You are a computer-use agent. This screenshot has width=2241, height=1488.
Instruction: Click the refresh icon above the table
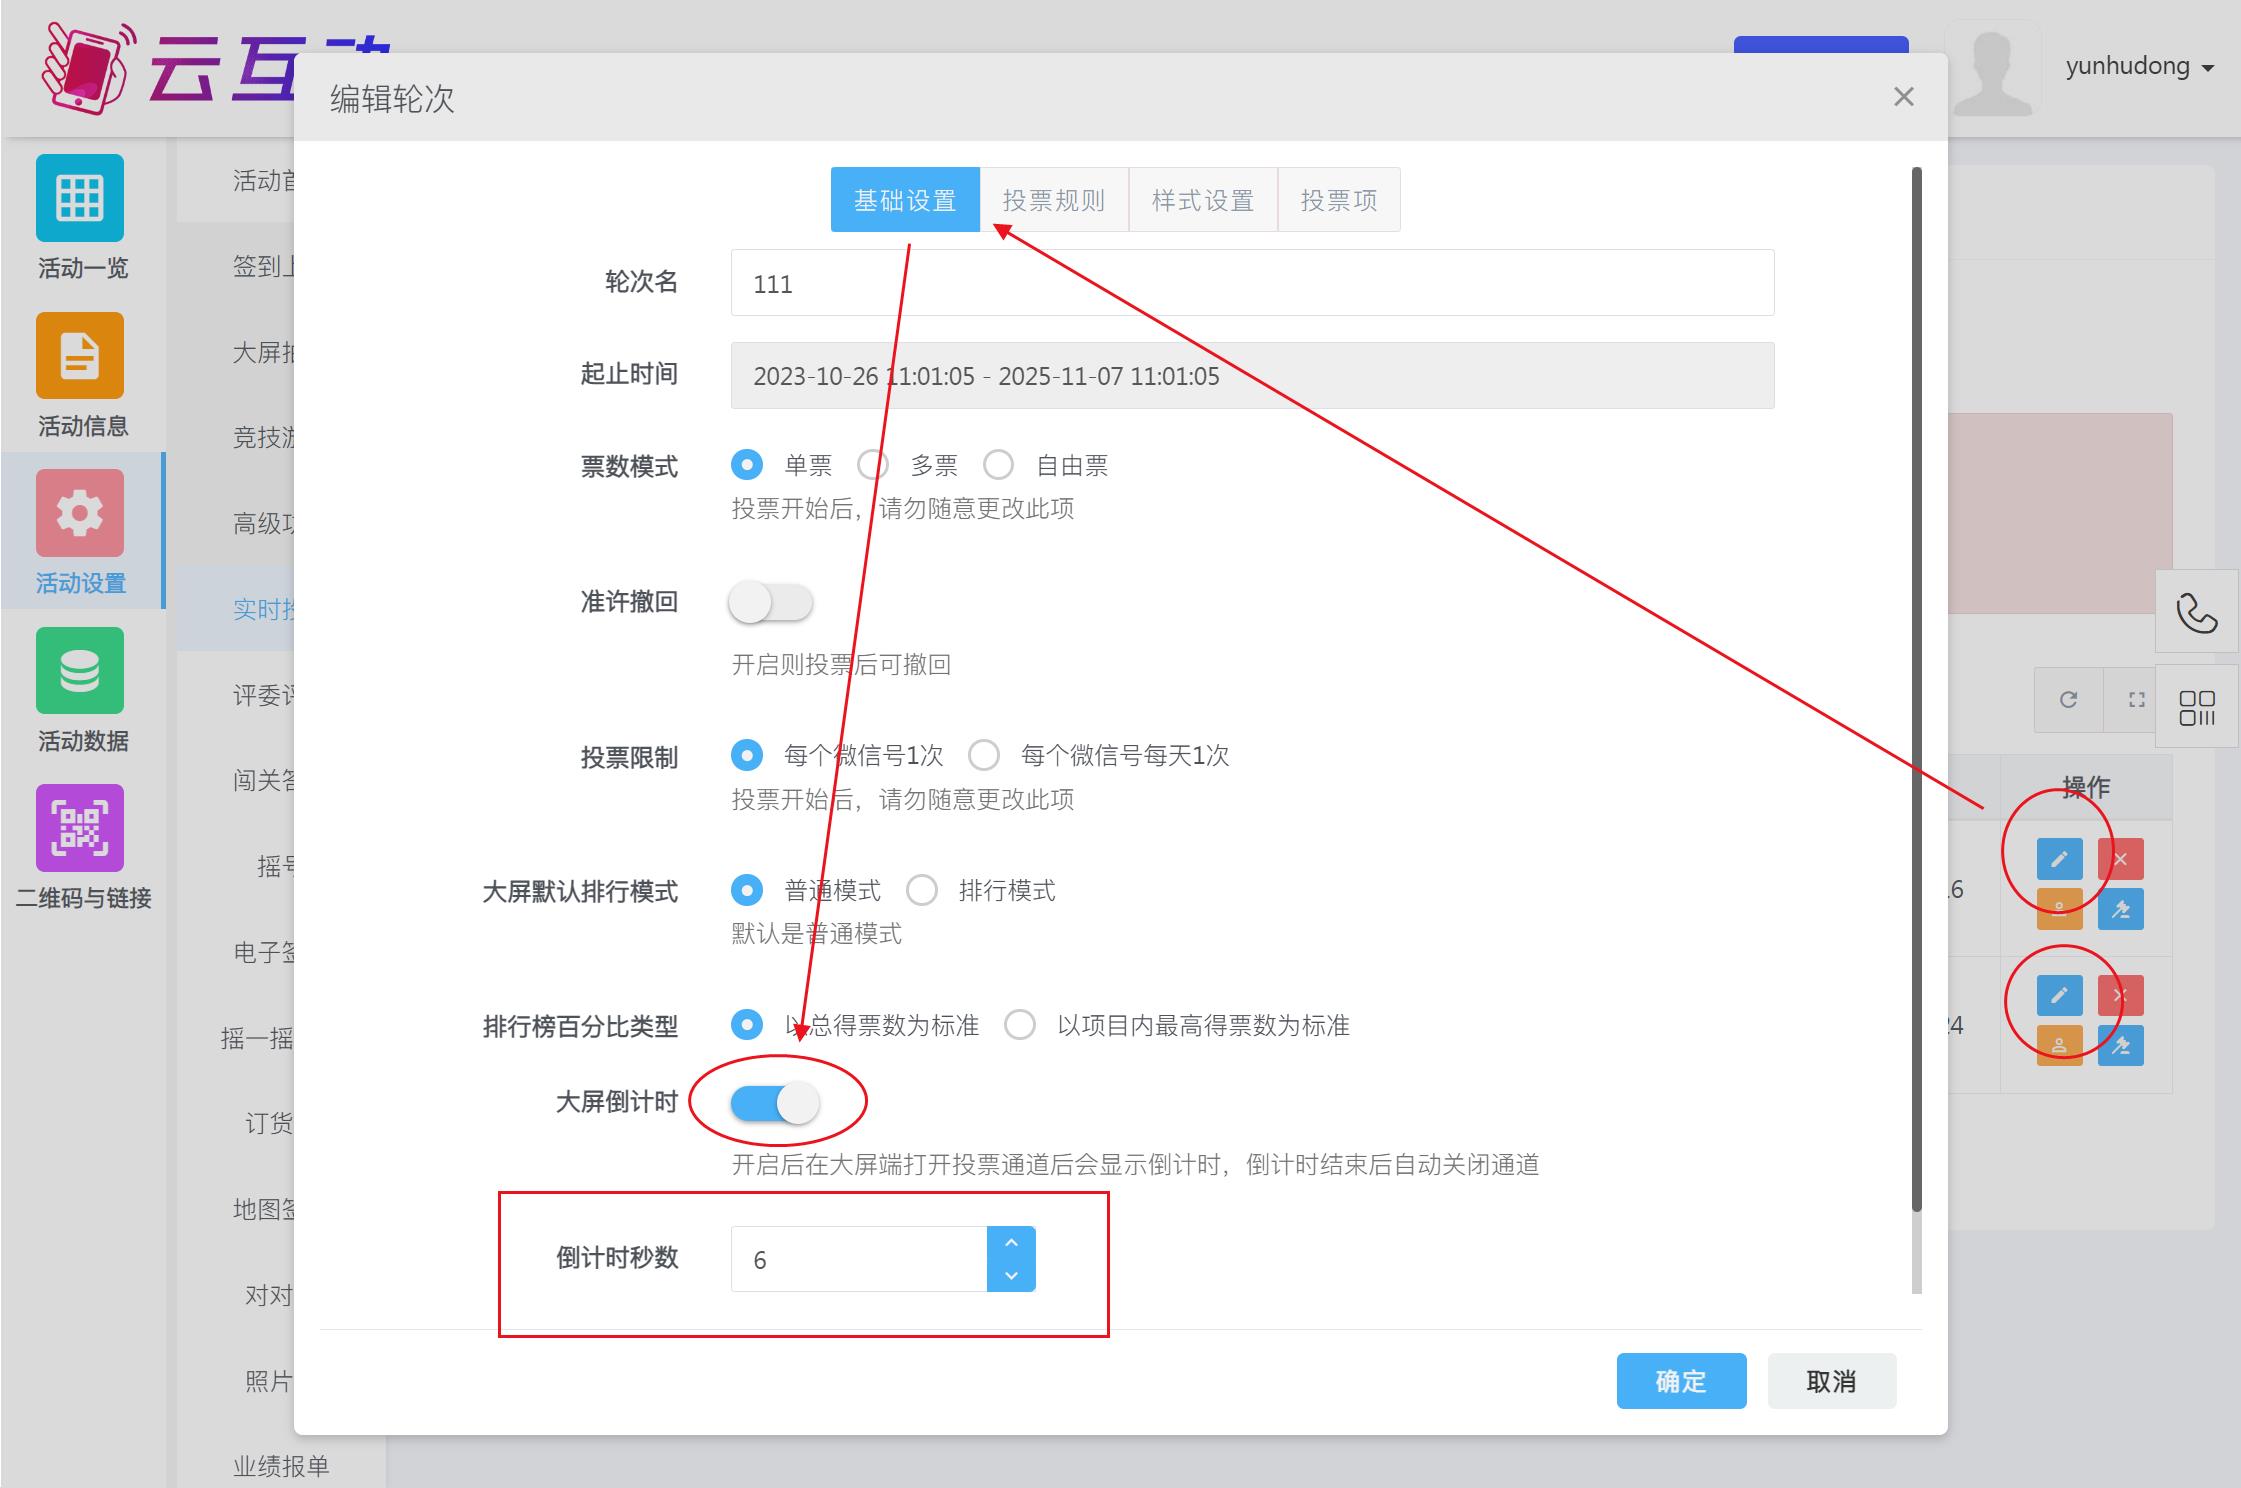coord(2068,700)
